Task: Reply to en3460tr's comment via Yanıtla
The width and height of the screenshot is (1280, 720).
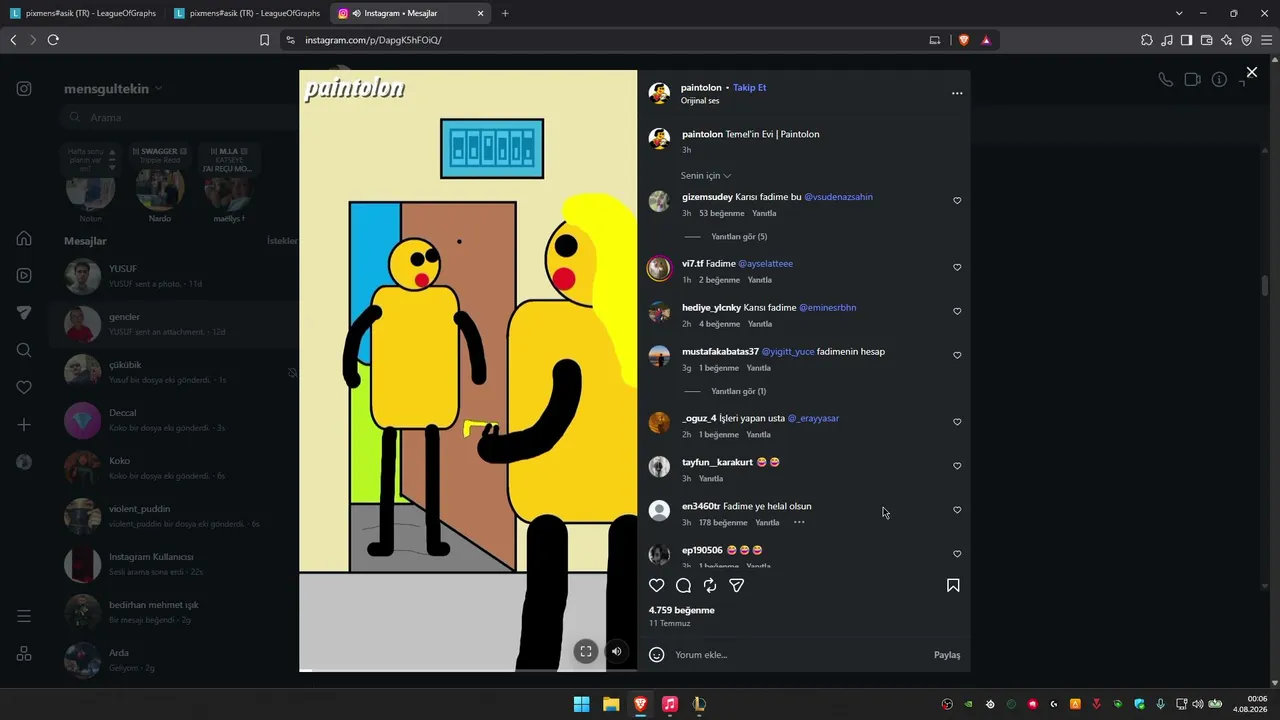Action: (x=767, y=523)
